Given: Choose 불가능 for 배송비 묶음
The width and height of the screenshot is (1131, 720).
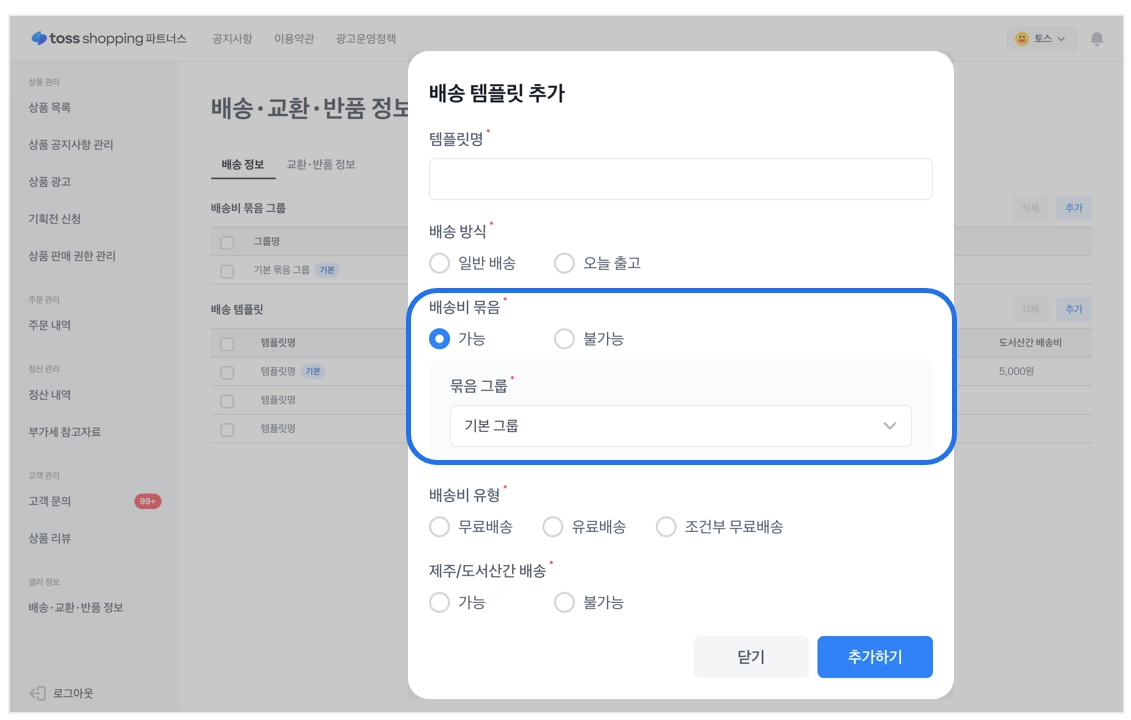Looking at the screenshot, I should pyautogui.click(x=565, y=339).
